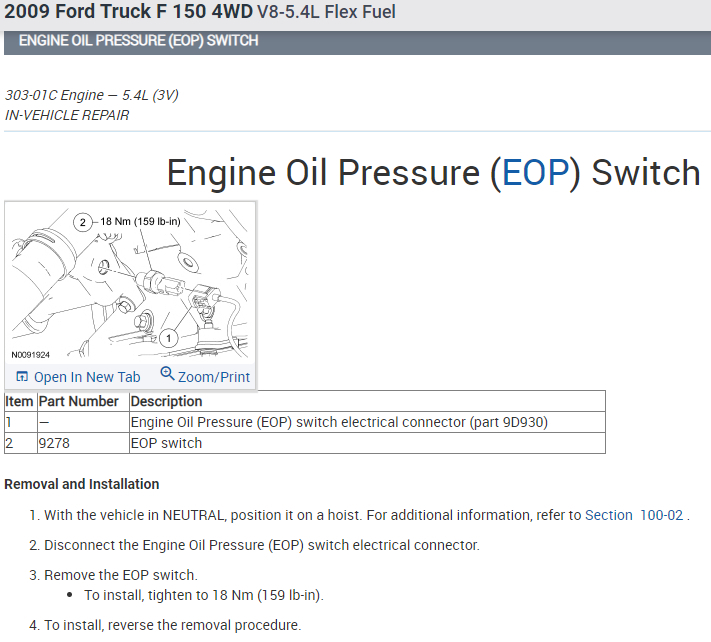This screenshot has width=711, height=642.
Task: Click the "IN-VEHICLE REPAIR" text
Action: 67,115
